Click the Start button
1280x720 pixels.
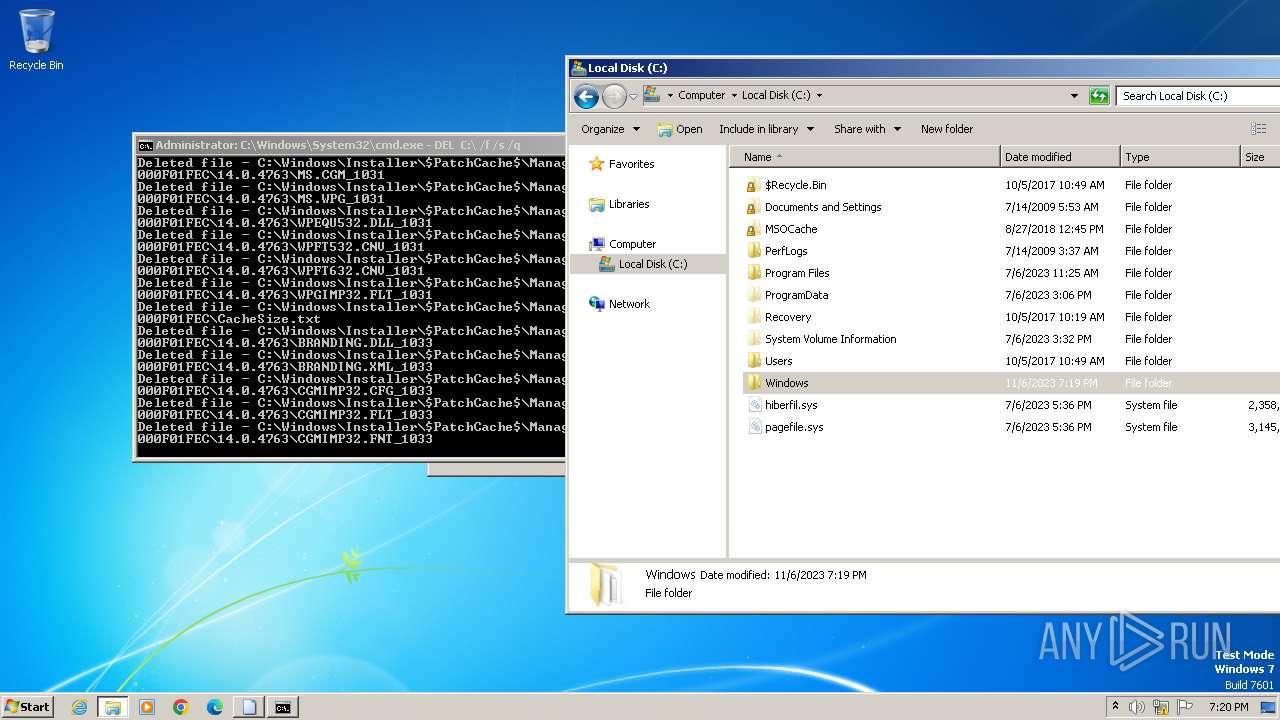tap(28, 707)
